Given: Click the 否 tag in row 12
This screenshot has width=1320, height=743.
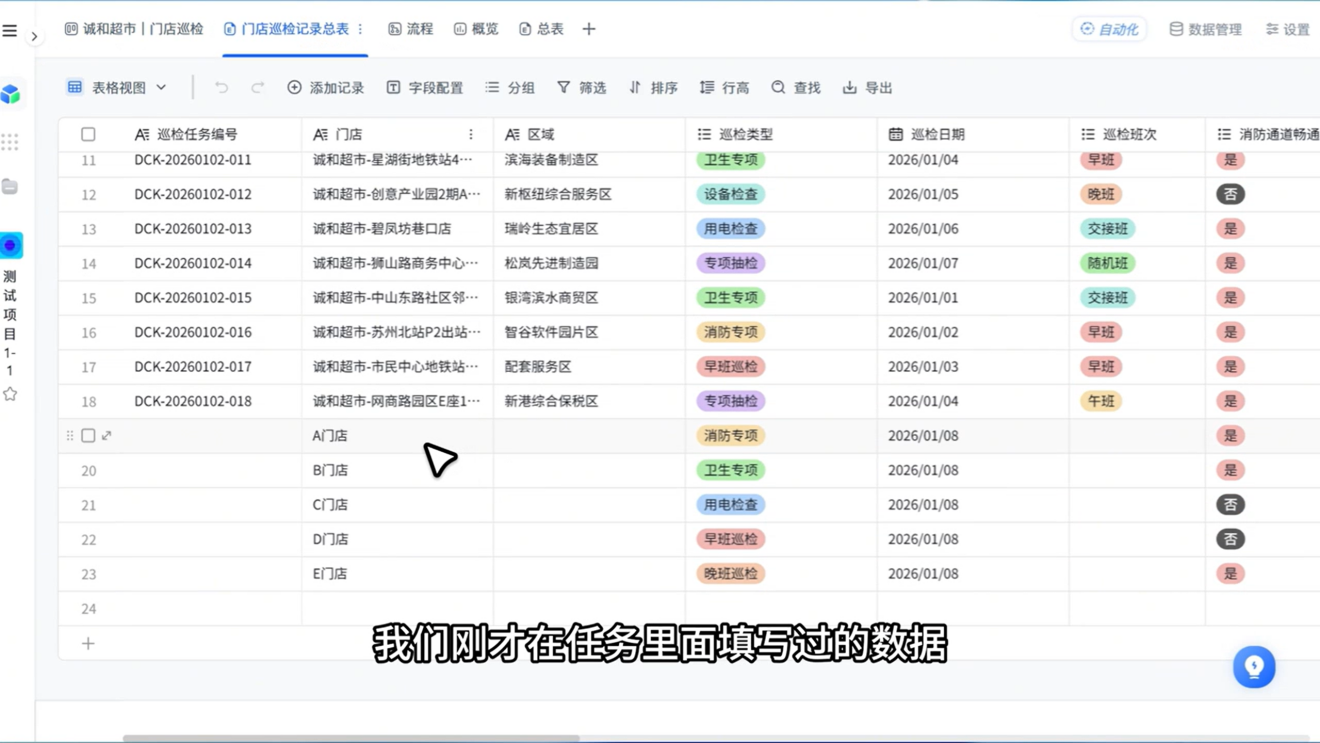Looking at the screenshot, I should tap(1230, 194).
